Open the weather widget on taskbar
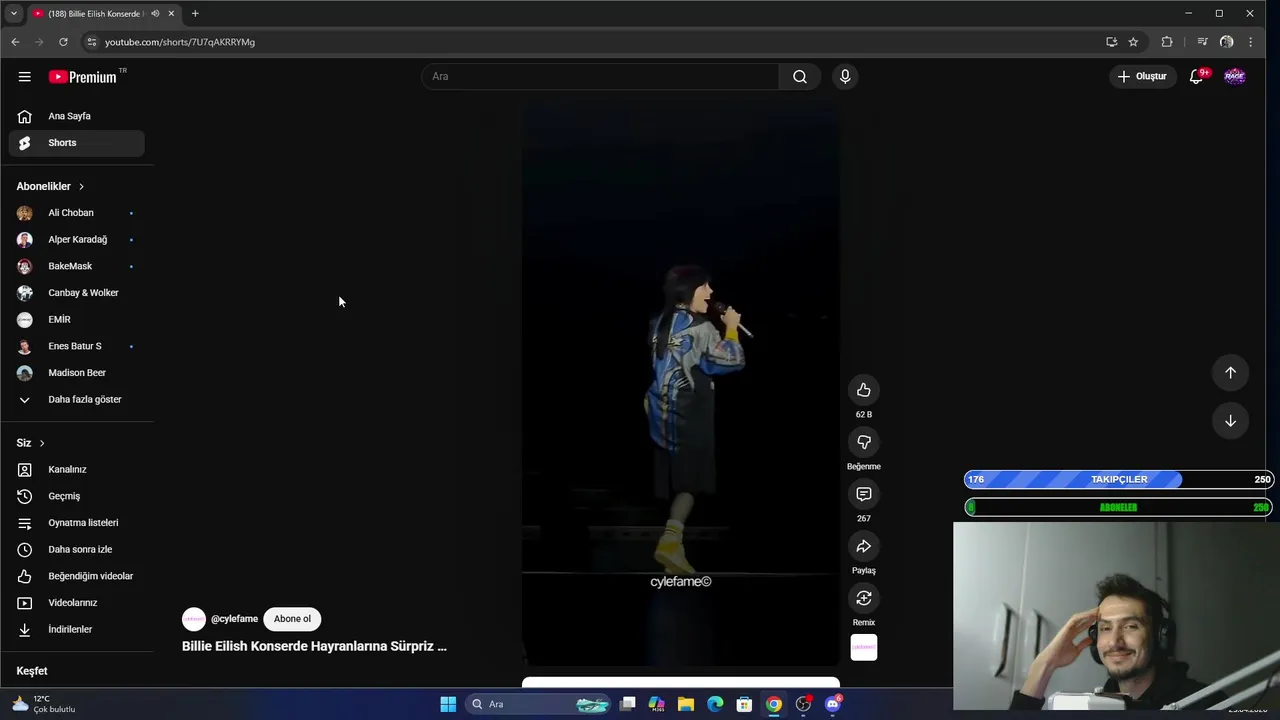The height and width of the screenshot is (720, 1280). point(42,704)
